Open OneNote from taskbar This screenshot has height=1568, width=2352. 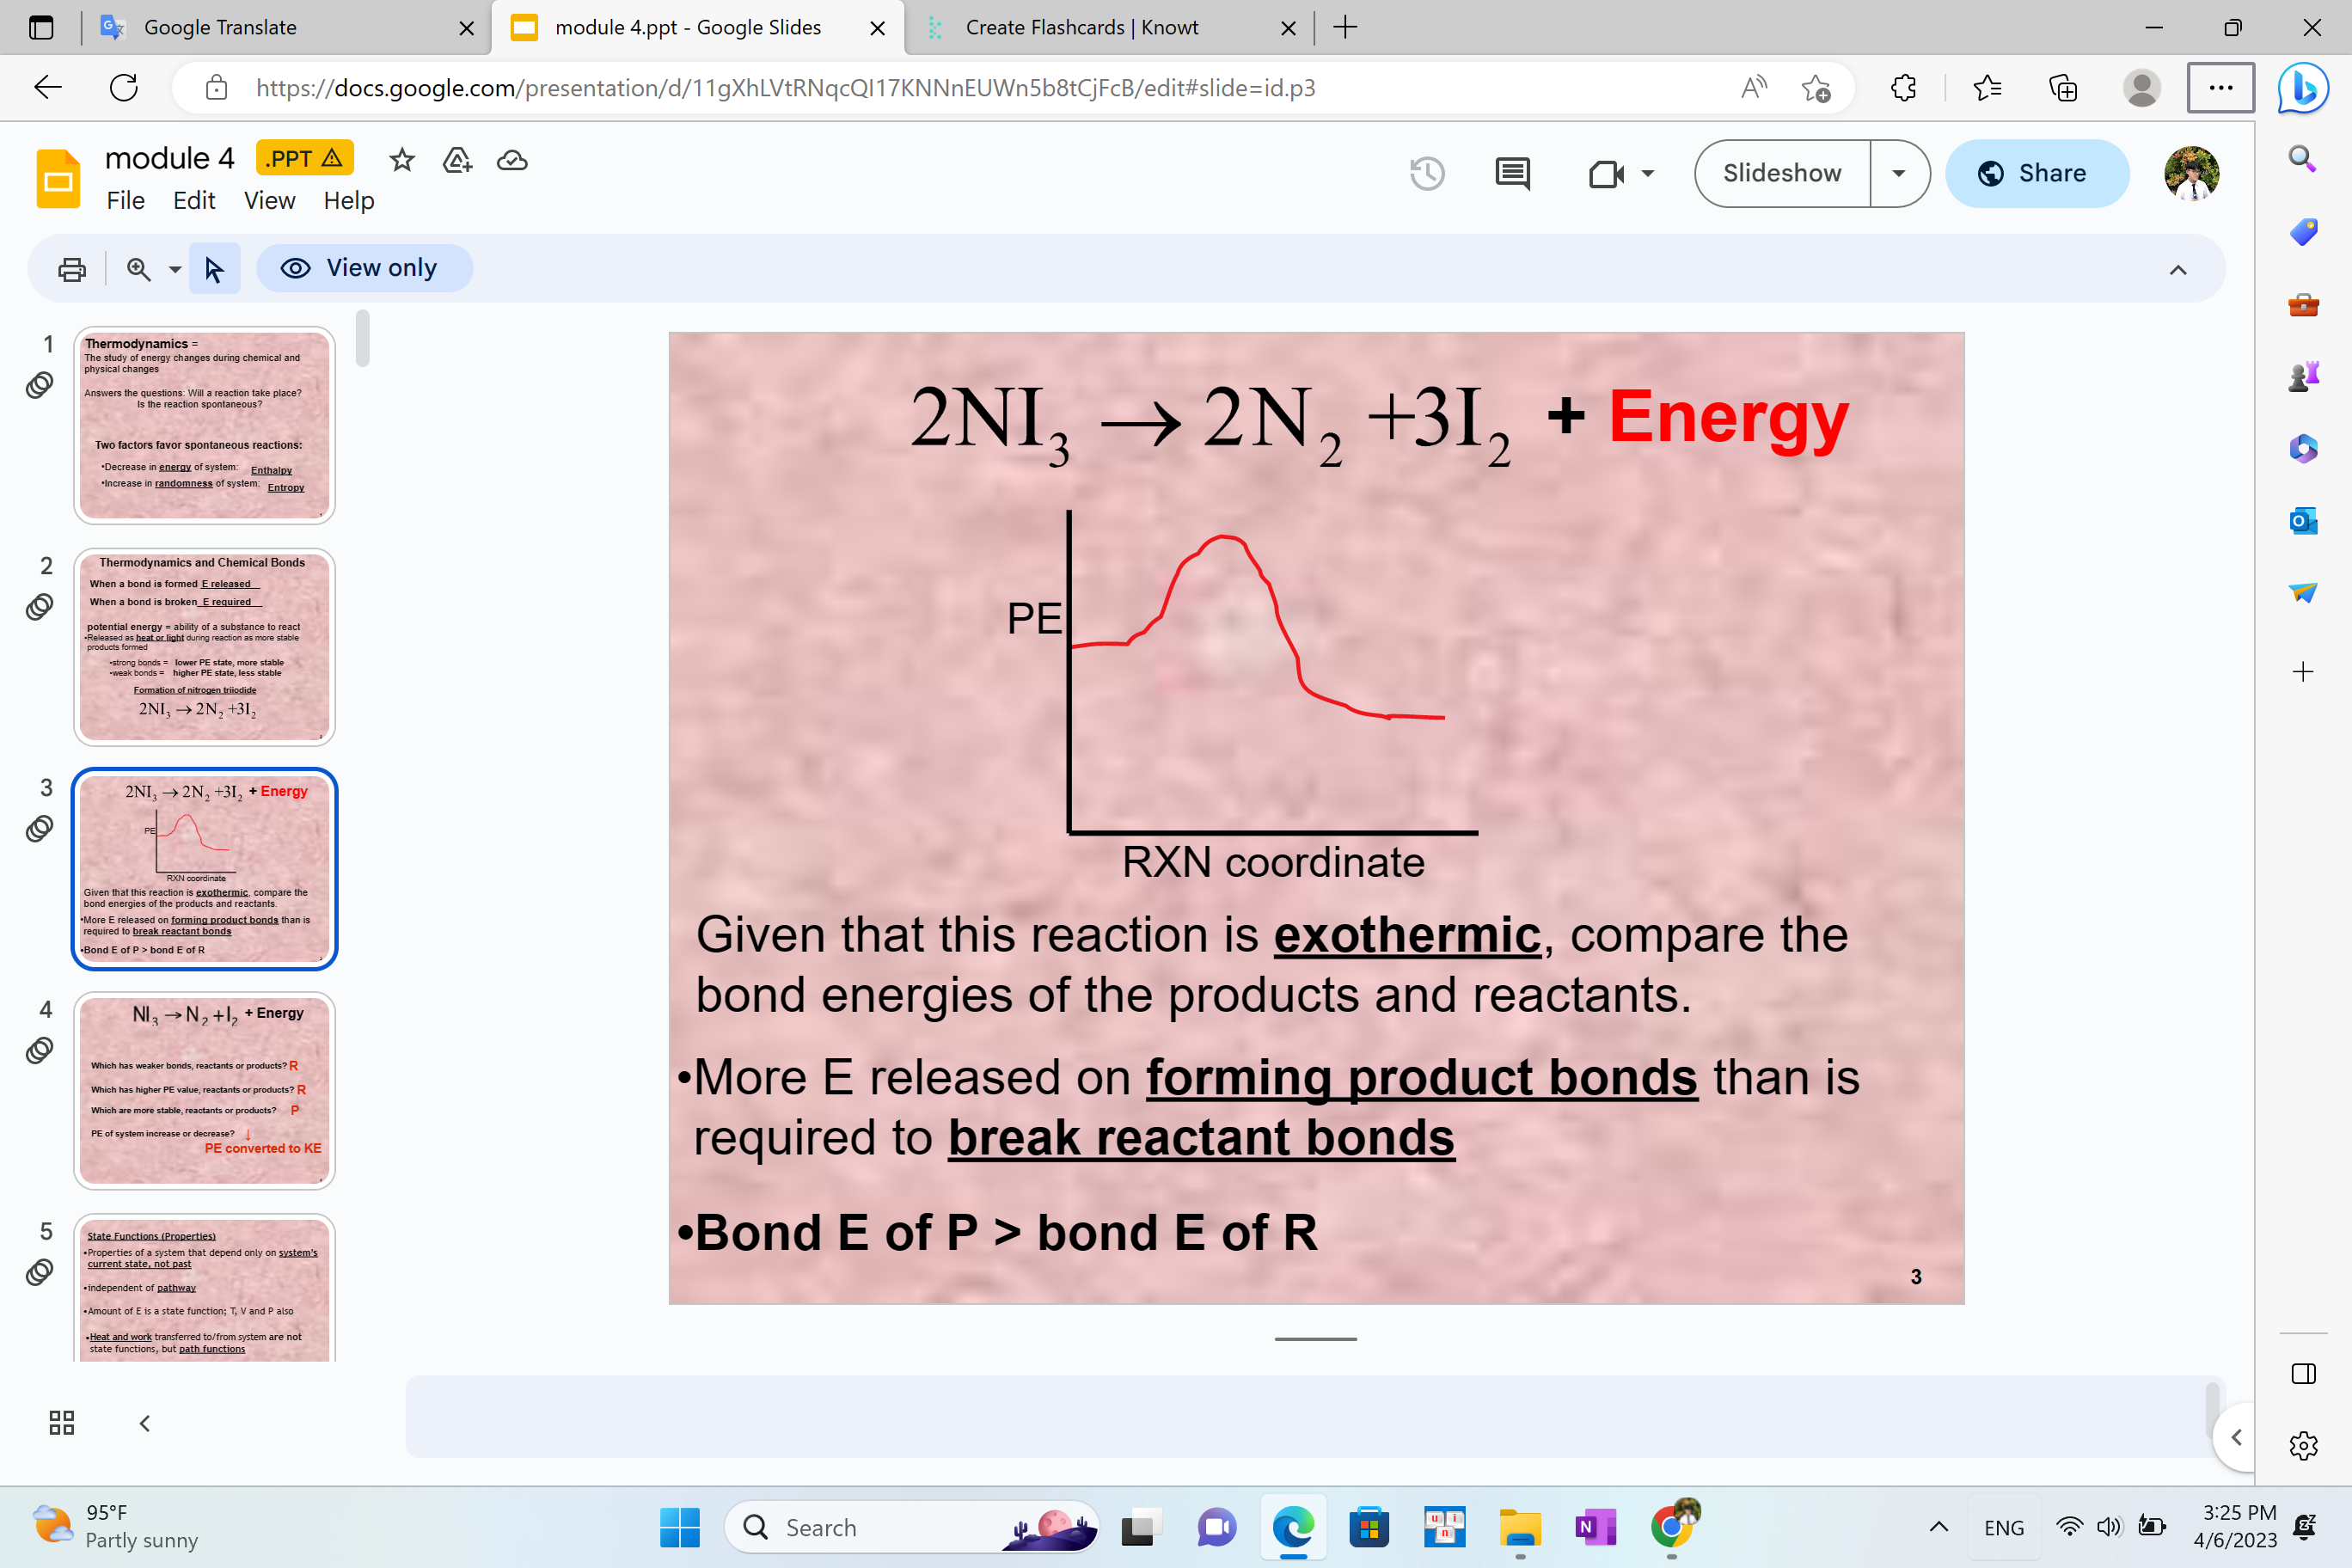click(x=1595, y=1527)
